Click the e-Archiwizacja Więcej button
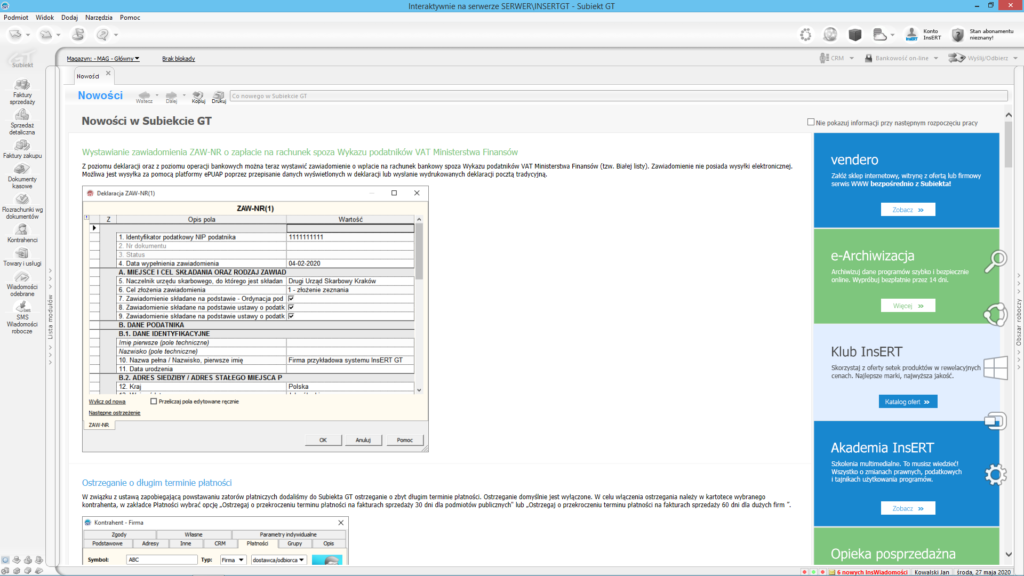Viewport: 1024px width, 576px height. click(x=908, y=306)
